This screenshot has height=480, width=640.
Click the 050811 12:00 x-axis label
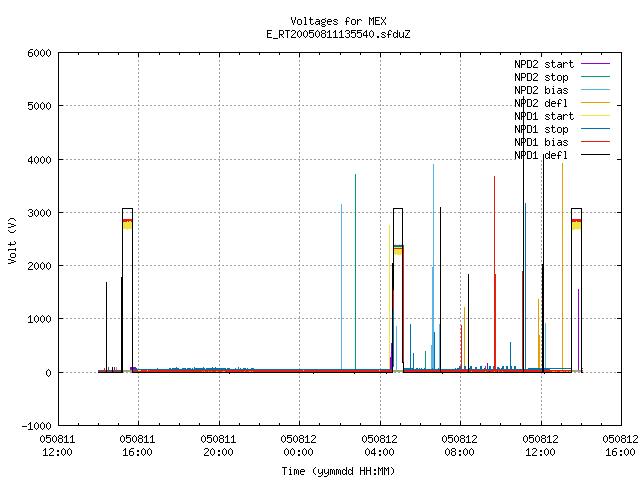[57, 446]
